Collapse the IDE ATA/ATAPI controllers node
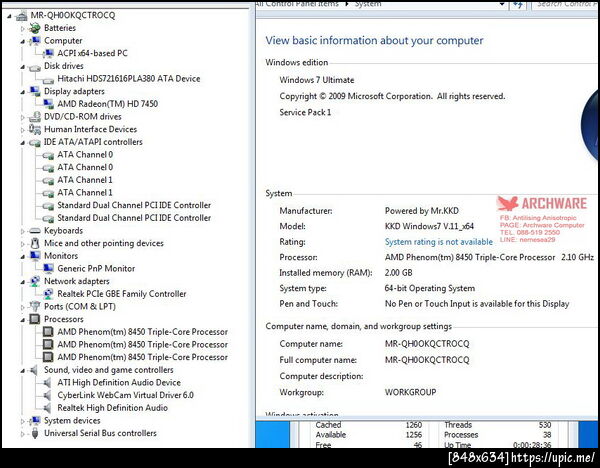The image size is (600, 468). (x=23, y=143)
